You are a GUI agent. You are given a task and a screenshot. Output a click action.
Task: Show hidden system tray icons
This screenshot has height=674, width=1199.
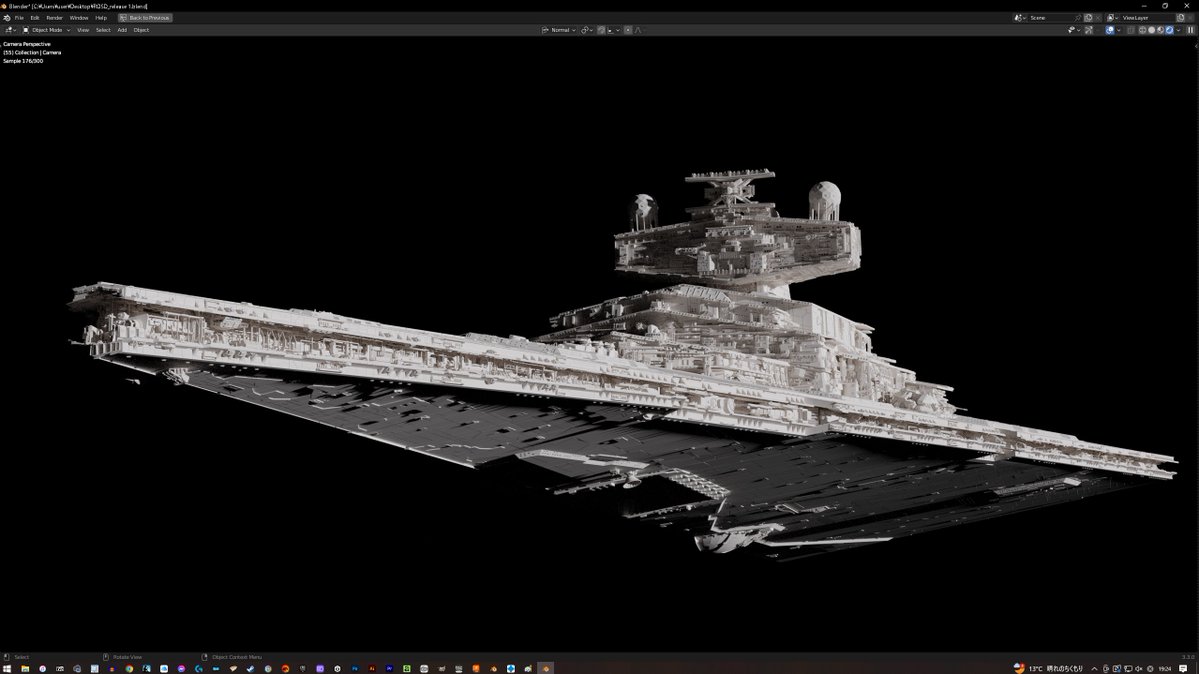click(x=1094, y=668)
